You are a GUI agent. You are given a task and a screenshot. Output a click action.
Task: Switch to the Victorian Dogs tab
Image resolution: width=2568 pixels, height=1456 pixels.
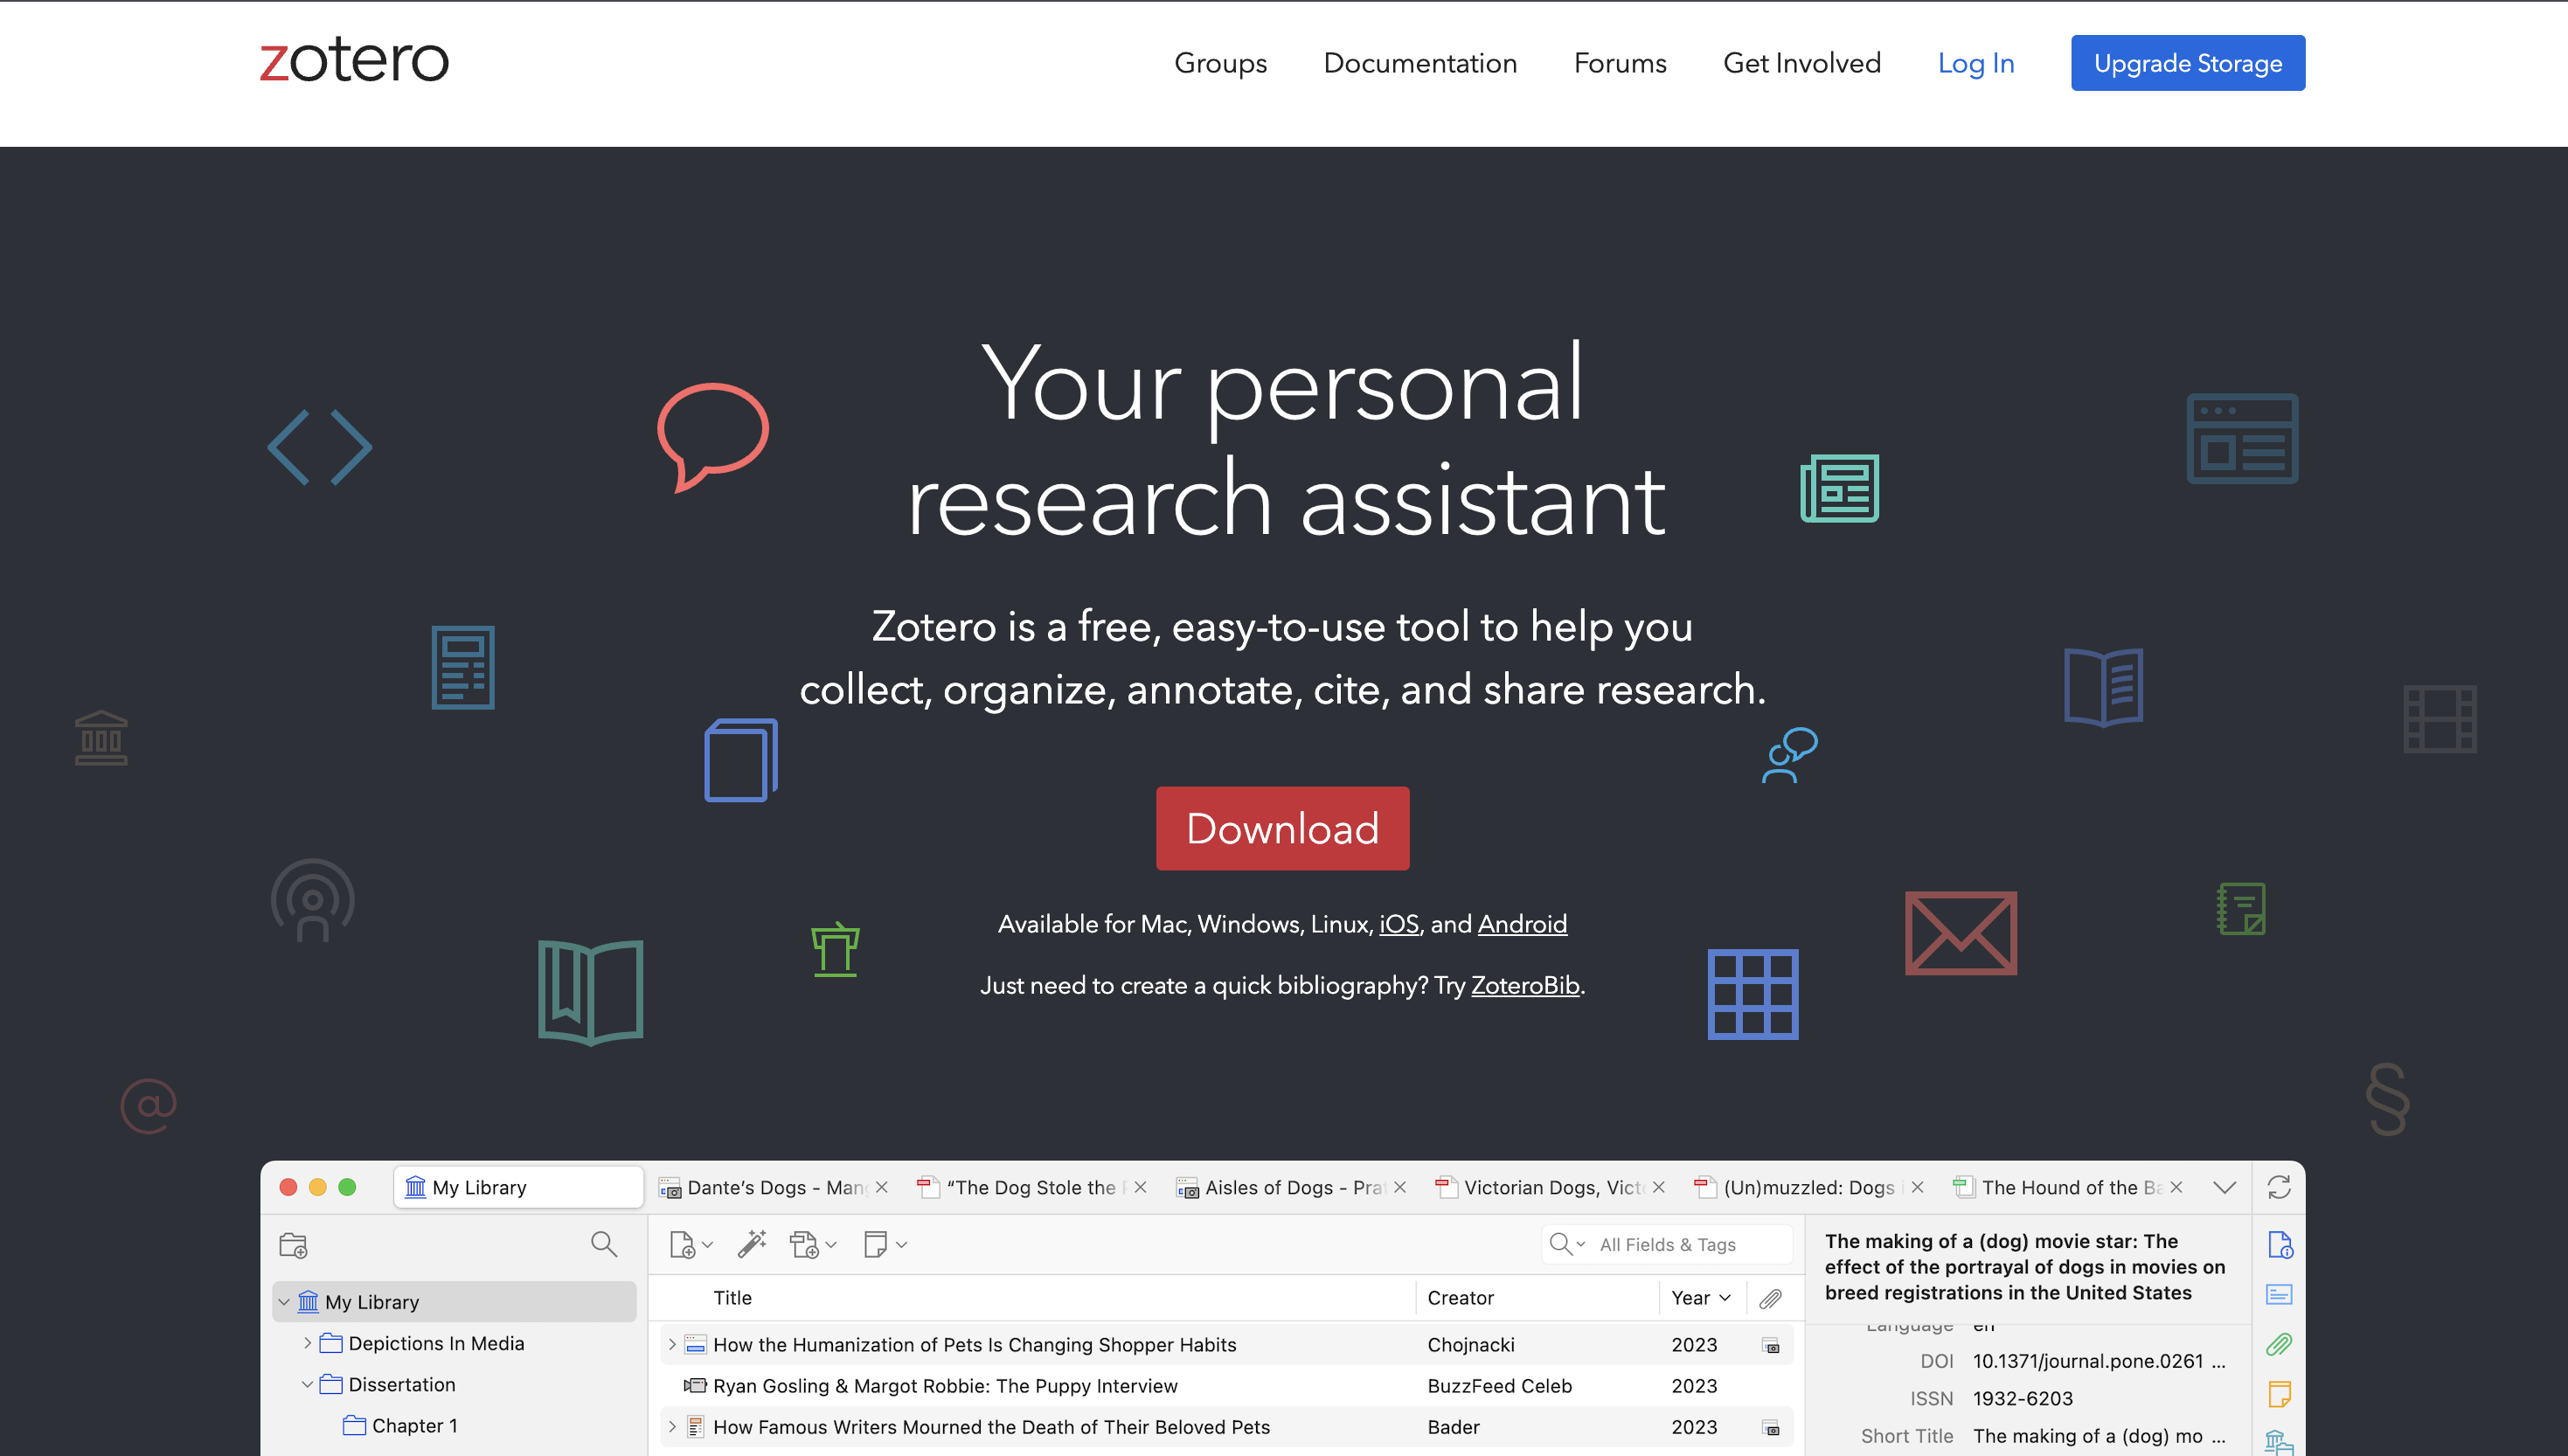pyautogui.click(x=1545, y=1187)
